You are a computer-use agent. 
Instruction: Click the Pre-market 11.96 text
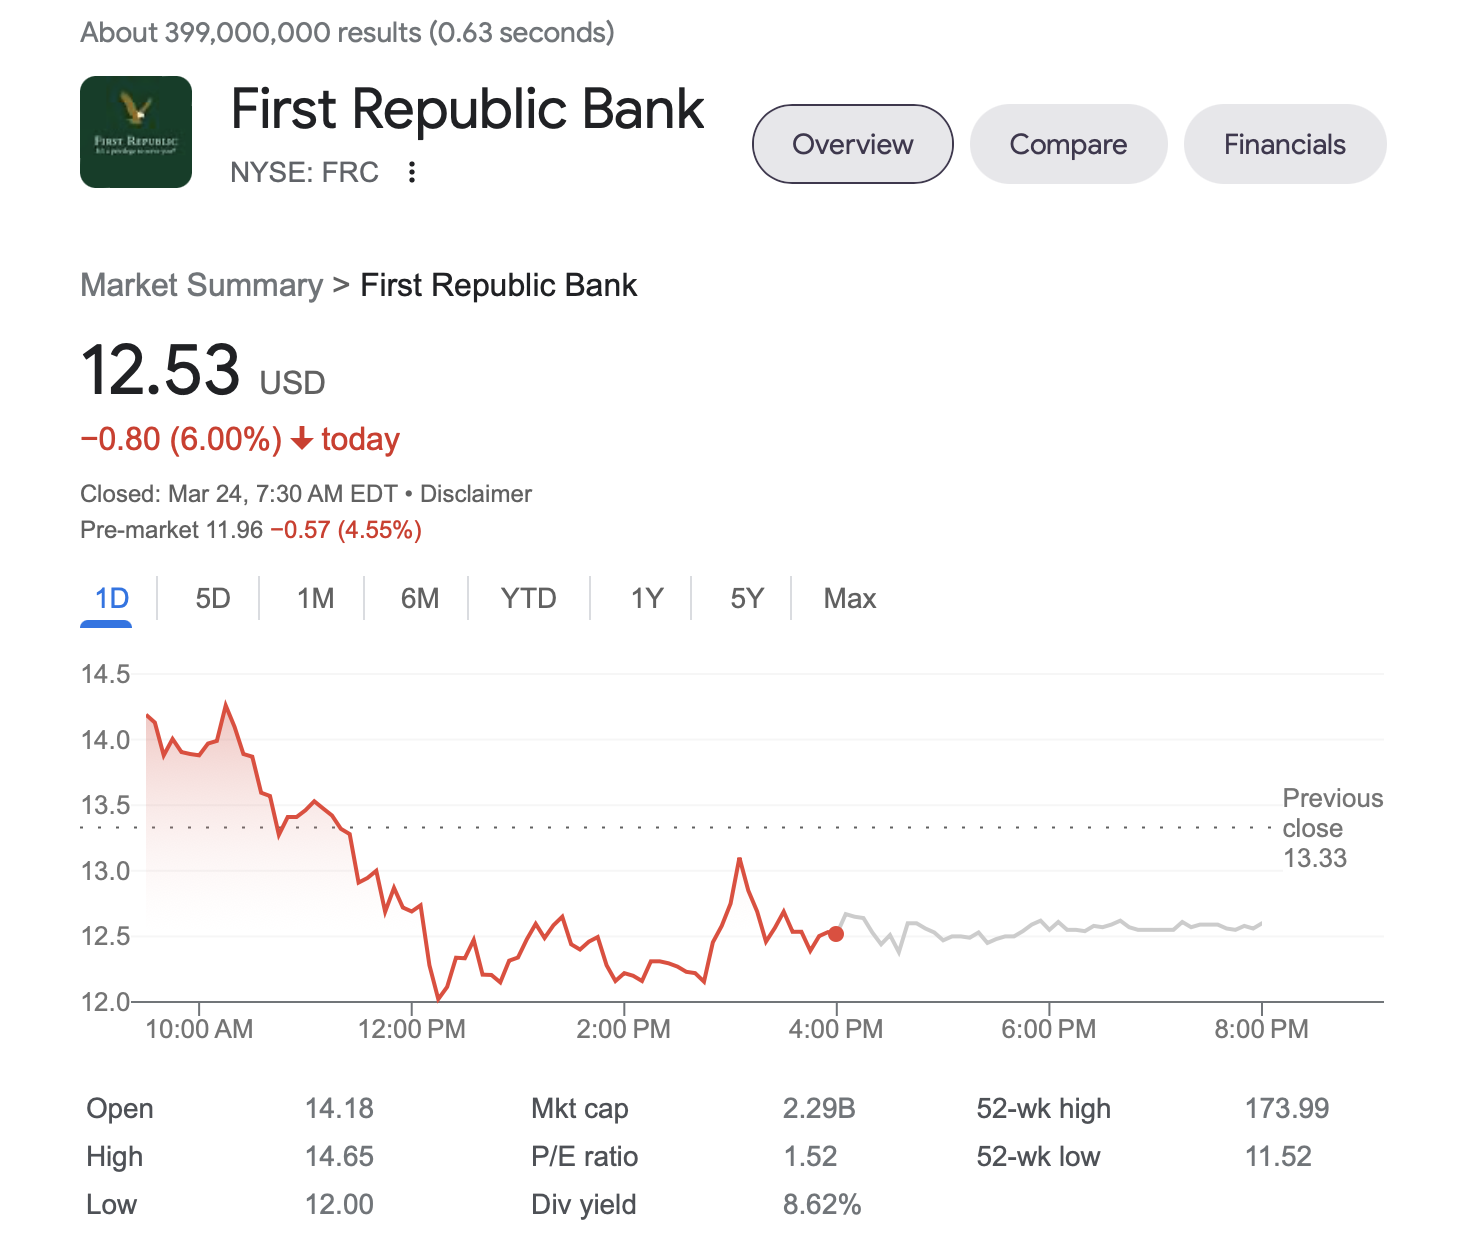pyautogui.click(x=172, y=530)
